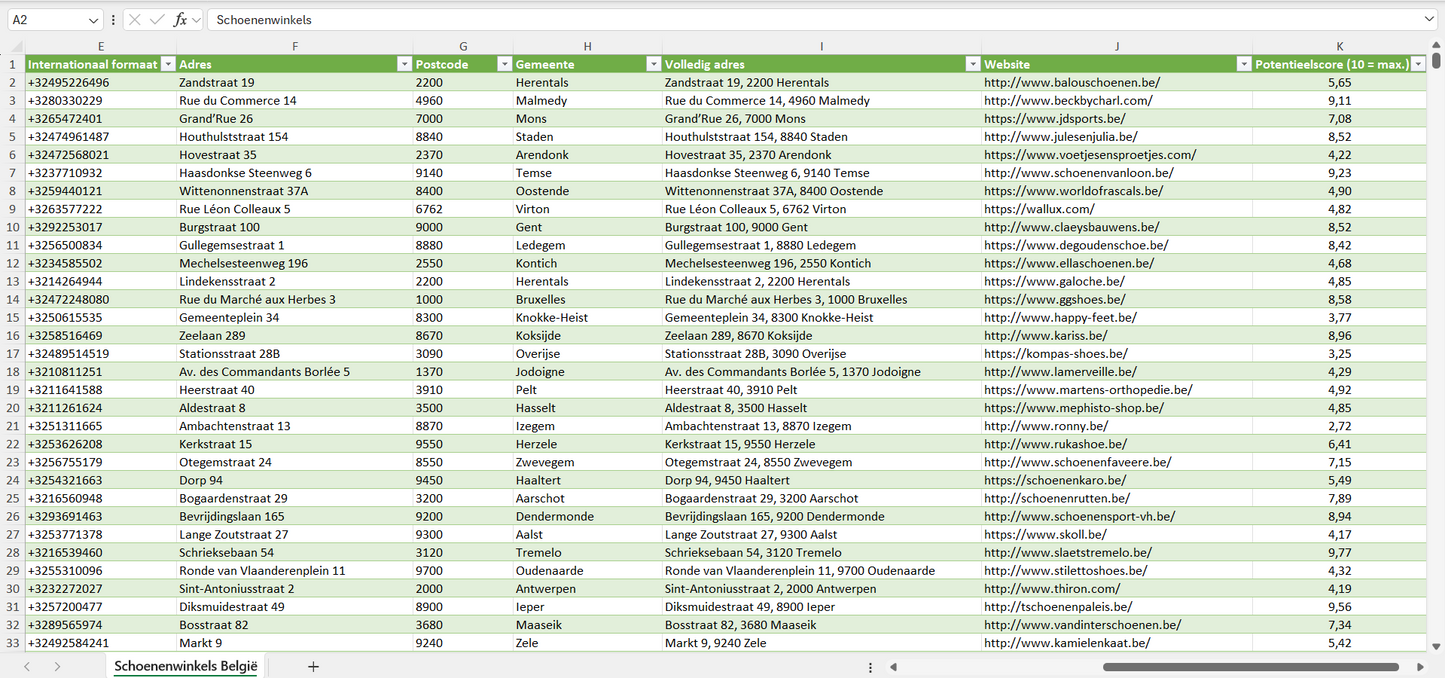Viewport: 1445px width, 678px height.
Task: Click the horizontal scroll left arrow
Action: (x=893, y=667)
